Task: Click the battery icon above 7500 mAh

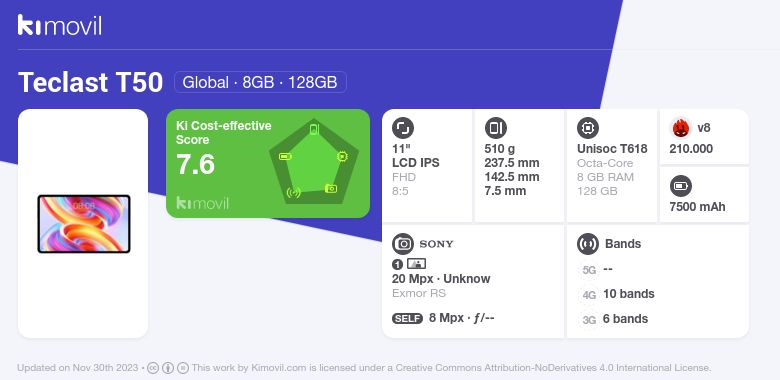Action: [x=680, y=187]
